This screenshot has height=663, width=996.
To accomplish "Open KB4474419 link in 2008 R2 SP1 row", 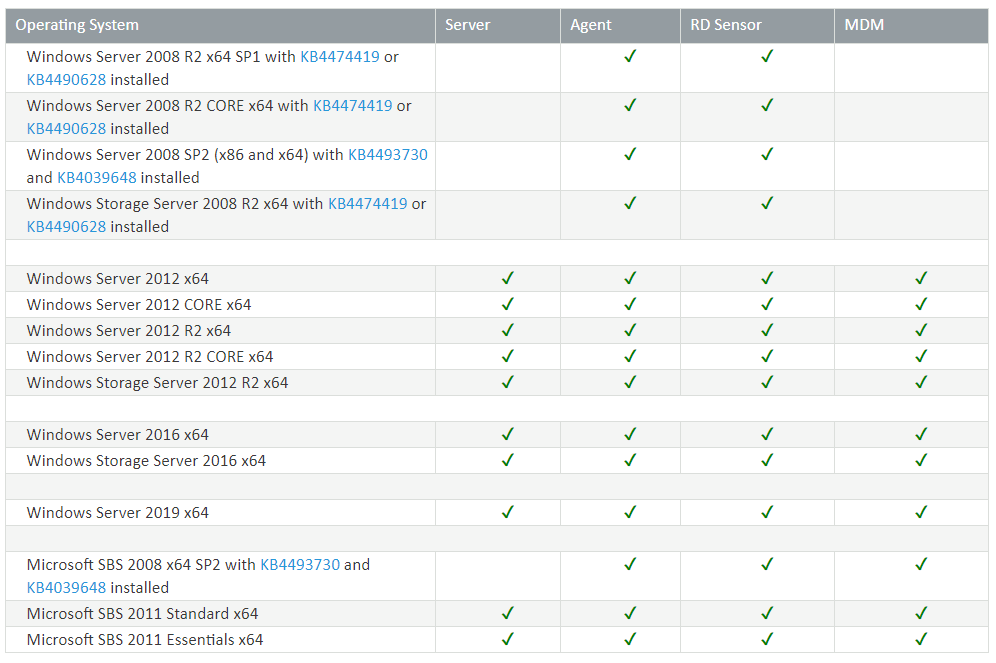I will point(340,57).
